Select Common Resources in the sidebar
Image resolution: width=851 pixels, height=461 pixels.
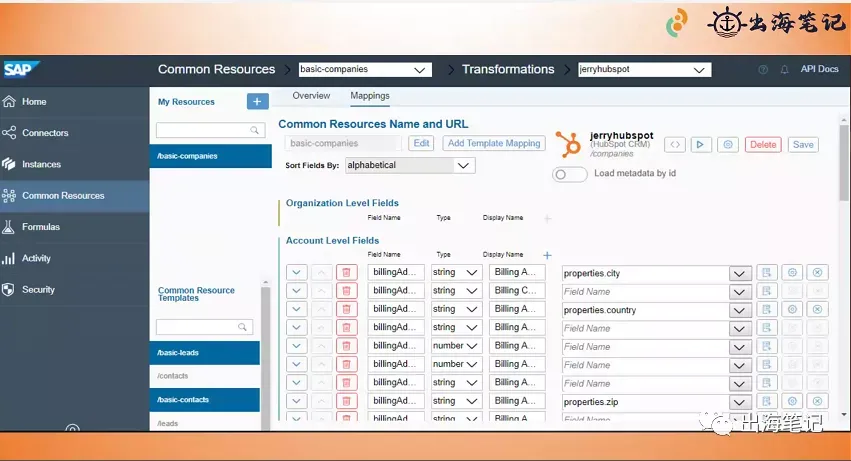tap(74, 195)
